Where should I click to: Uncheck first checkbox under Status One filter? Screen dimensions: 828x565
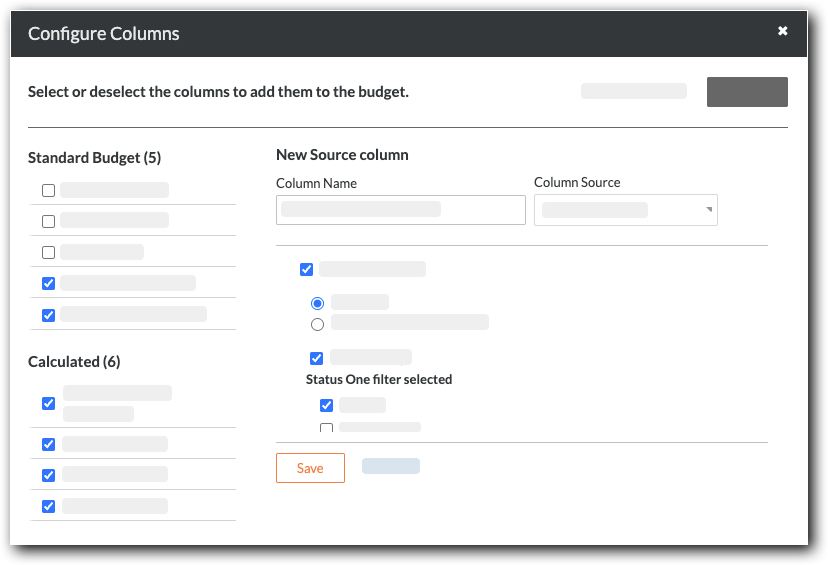coord(326,406)
